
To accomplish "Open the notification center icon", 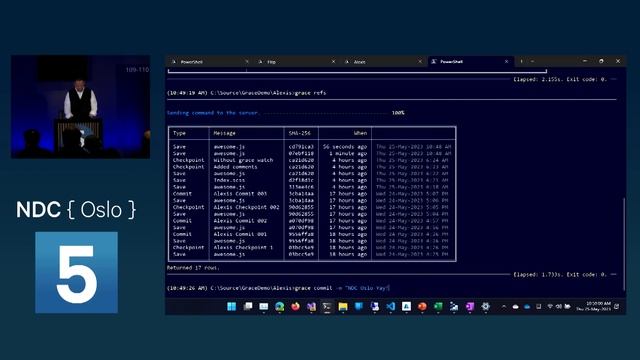I will pos(616,307).
